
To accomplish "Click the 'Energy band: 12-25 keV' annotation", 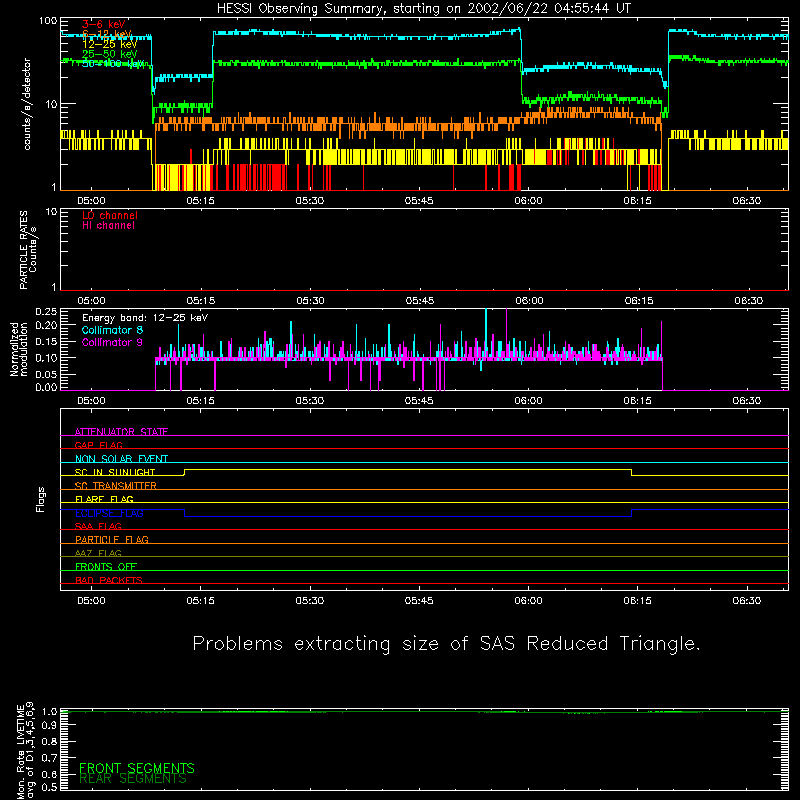I will coord(145,318).
